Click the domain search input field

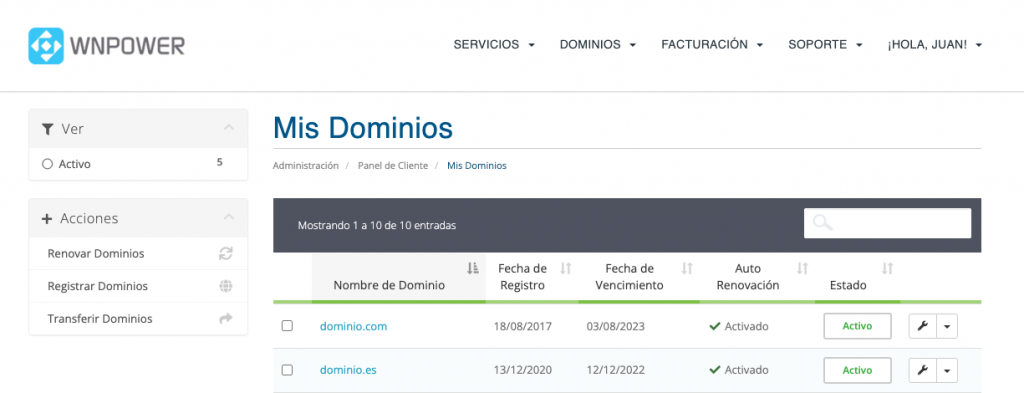click(888, 223)
